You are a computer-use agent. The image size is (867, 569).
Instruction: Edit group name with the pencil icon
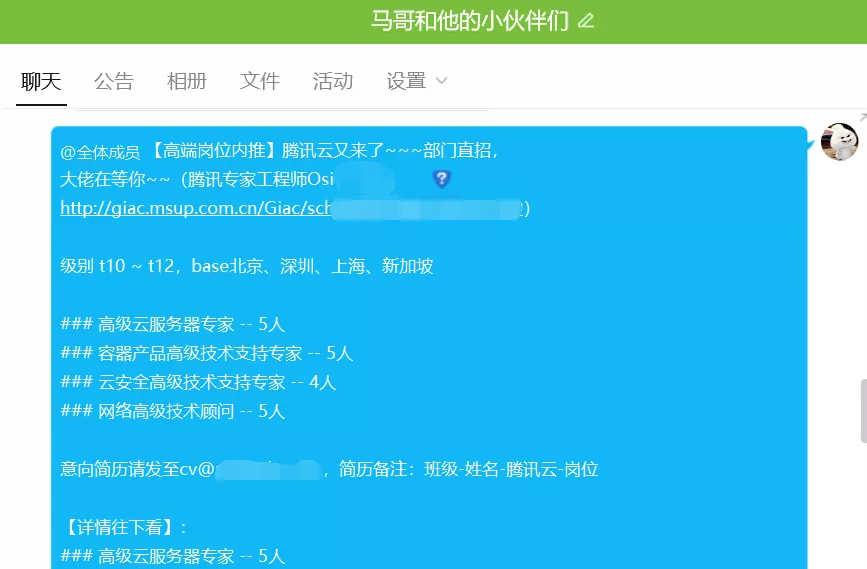[586, 22]
